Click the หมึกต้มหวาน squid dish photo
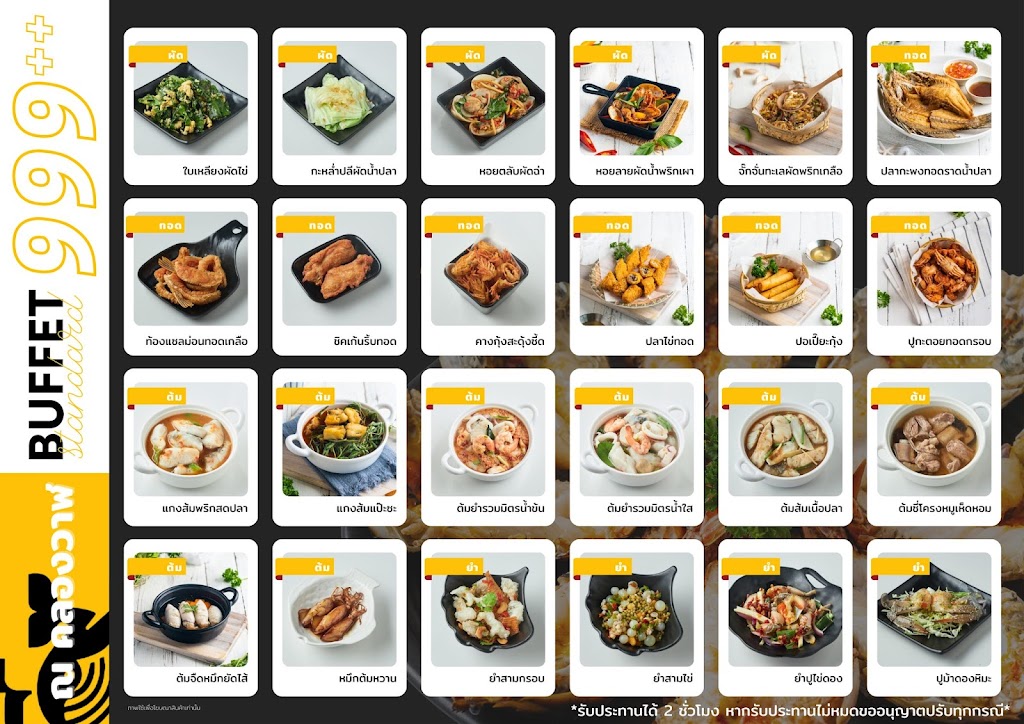1024x724 pixels. click(339, 609)
